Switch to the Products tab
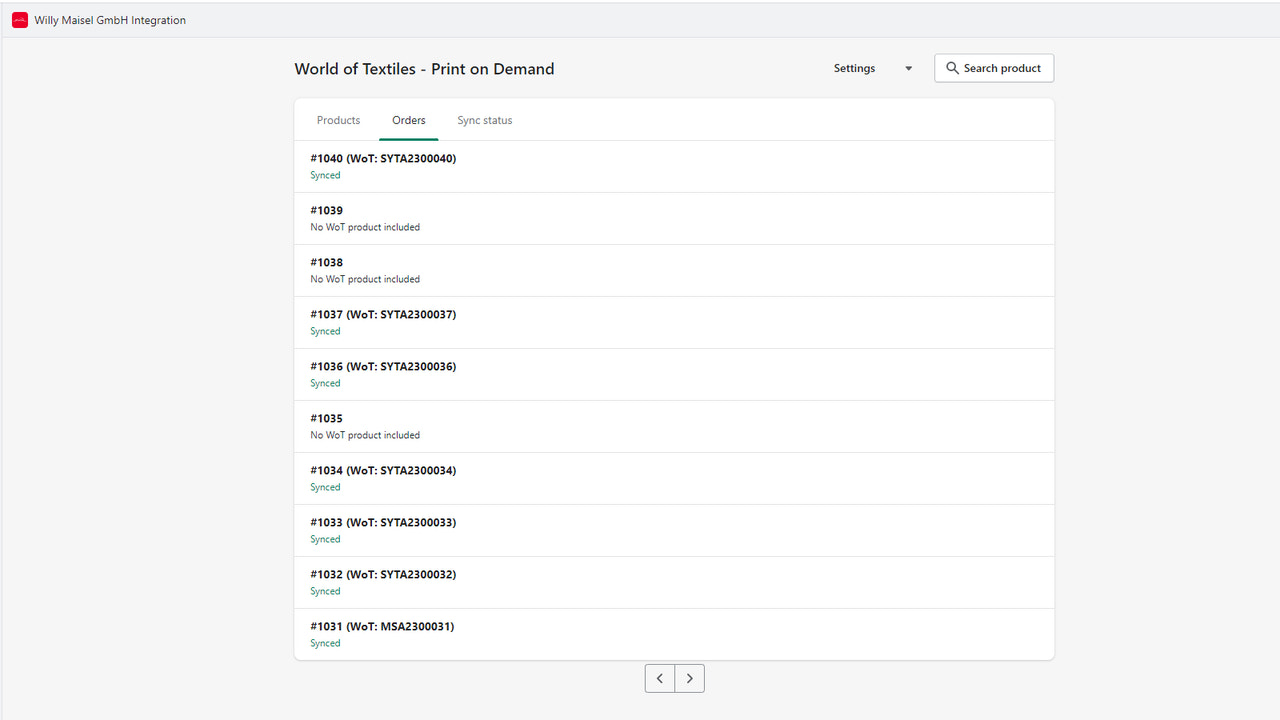The image size is (1280, 720). [338, 120]
